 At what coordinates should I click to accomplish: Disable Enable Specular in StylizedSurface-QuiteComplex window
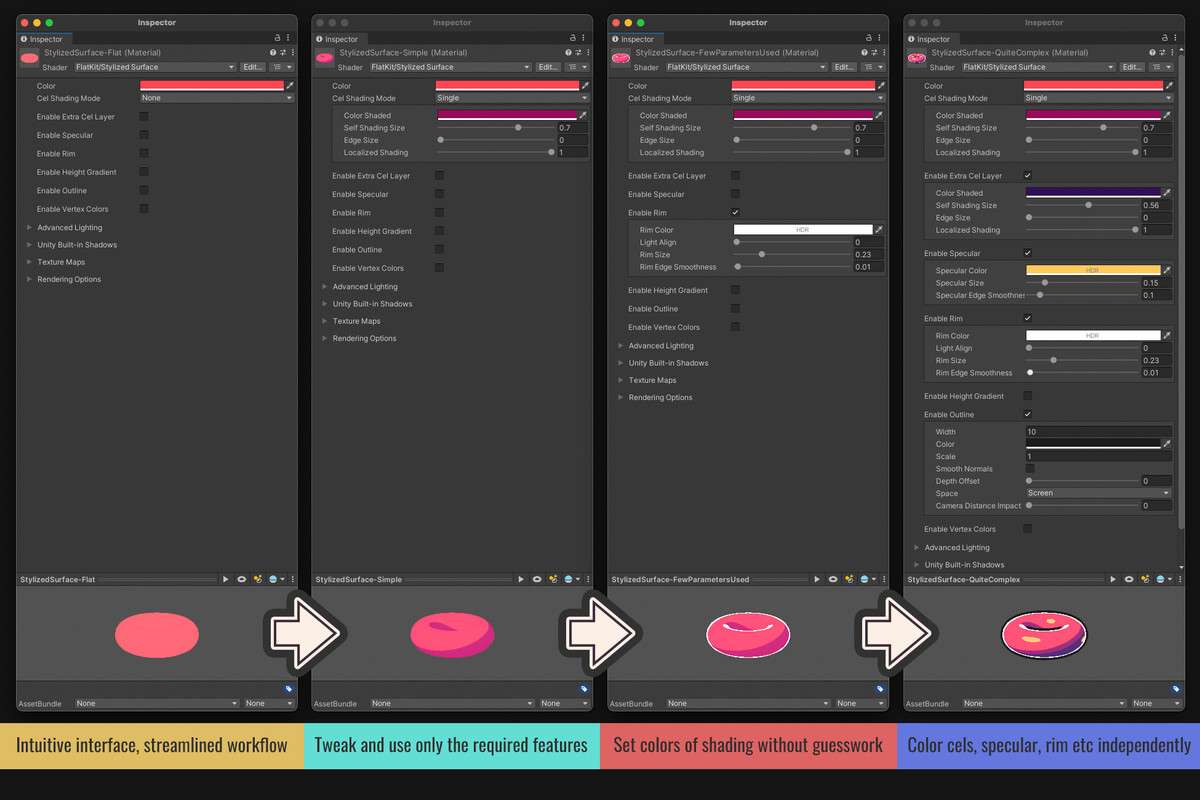[x=1028, y=253]
